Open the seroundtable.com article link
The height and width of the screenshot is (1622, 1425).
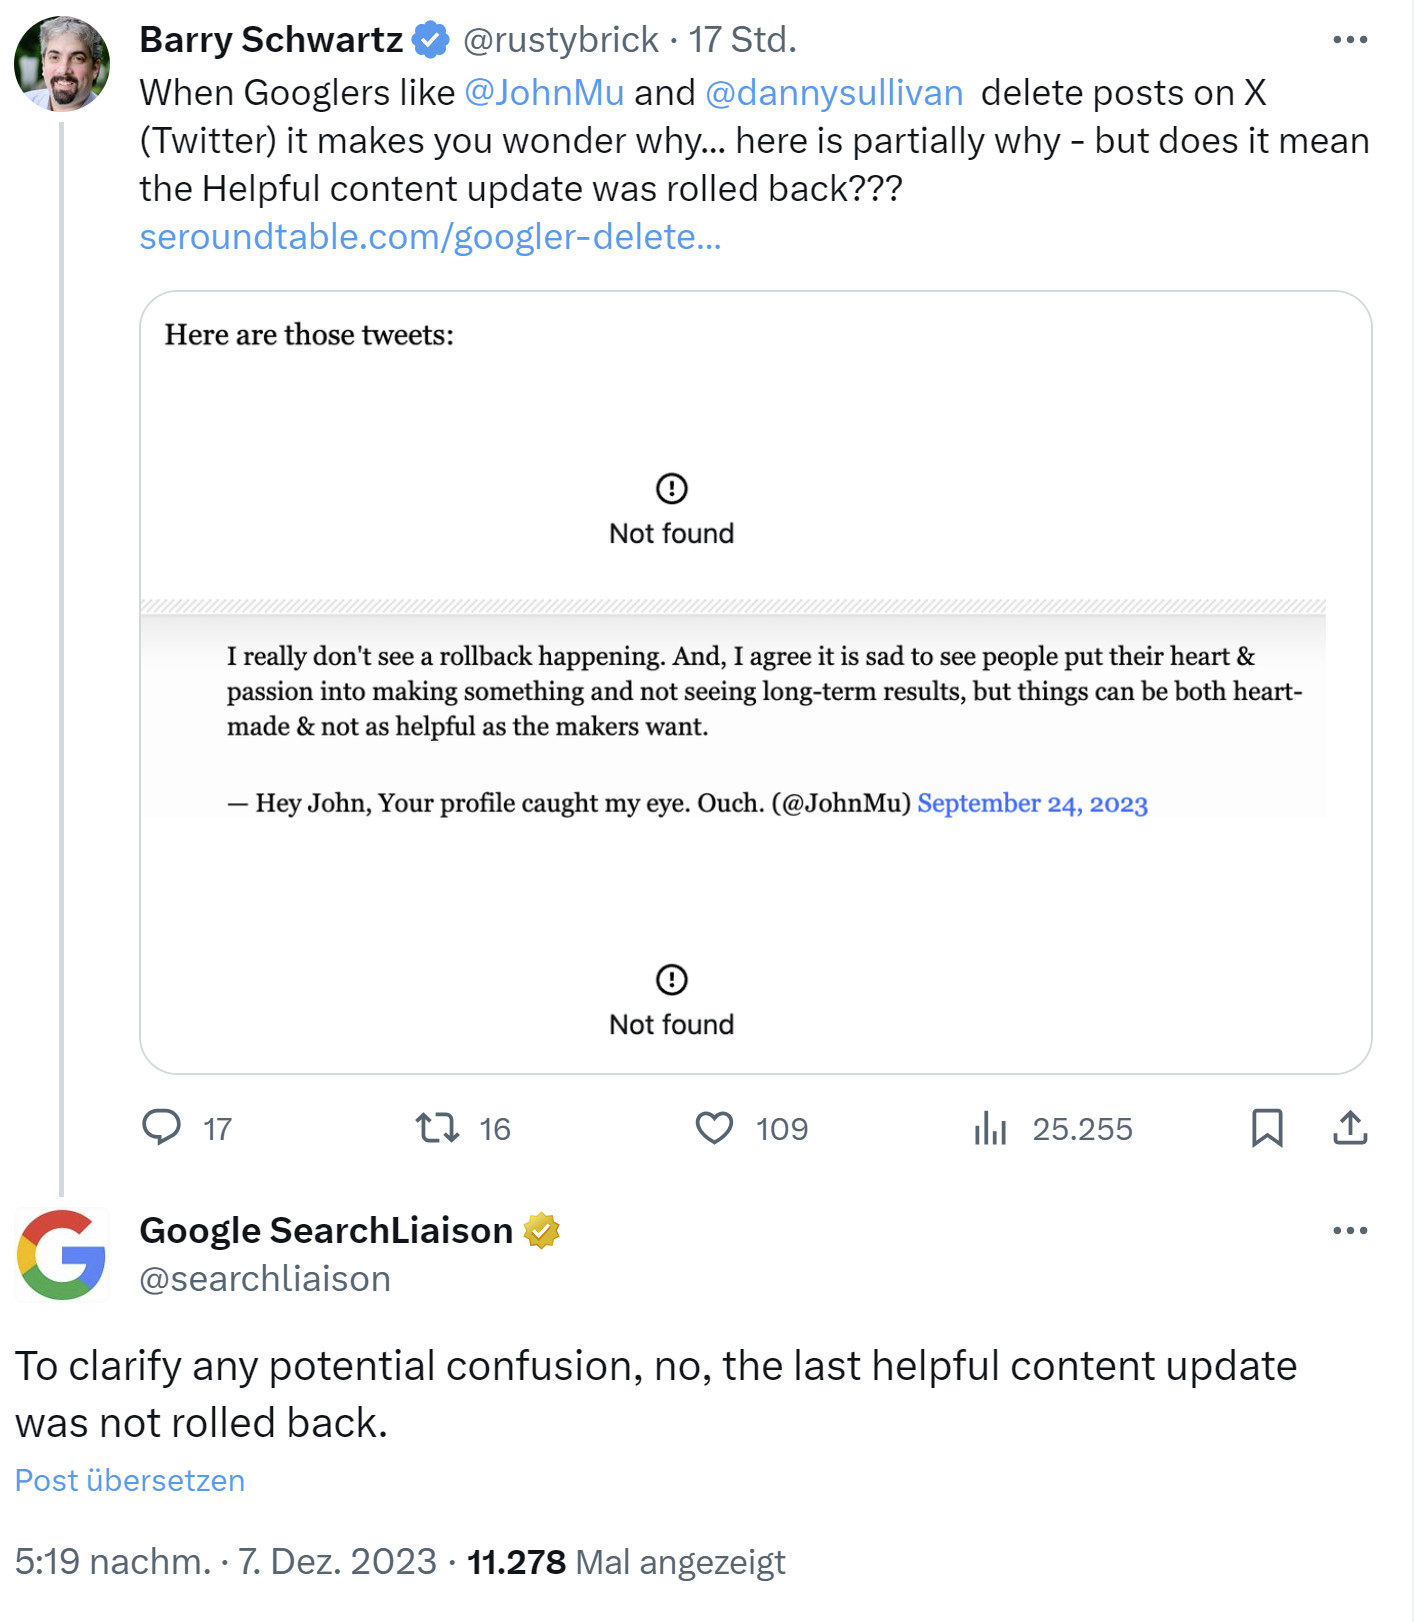coord(430,237)
